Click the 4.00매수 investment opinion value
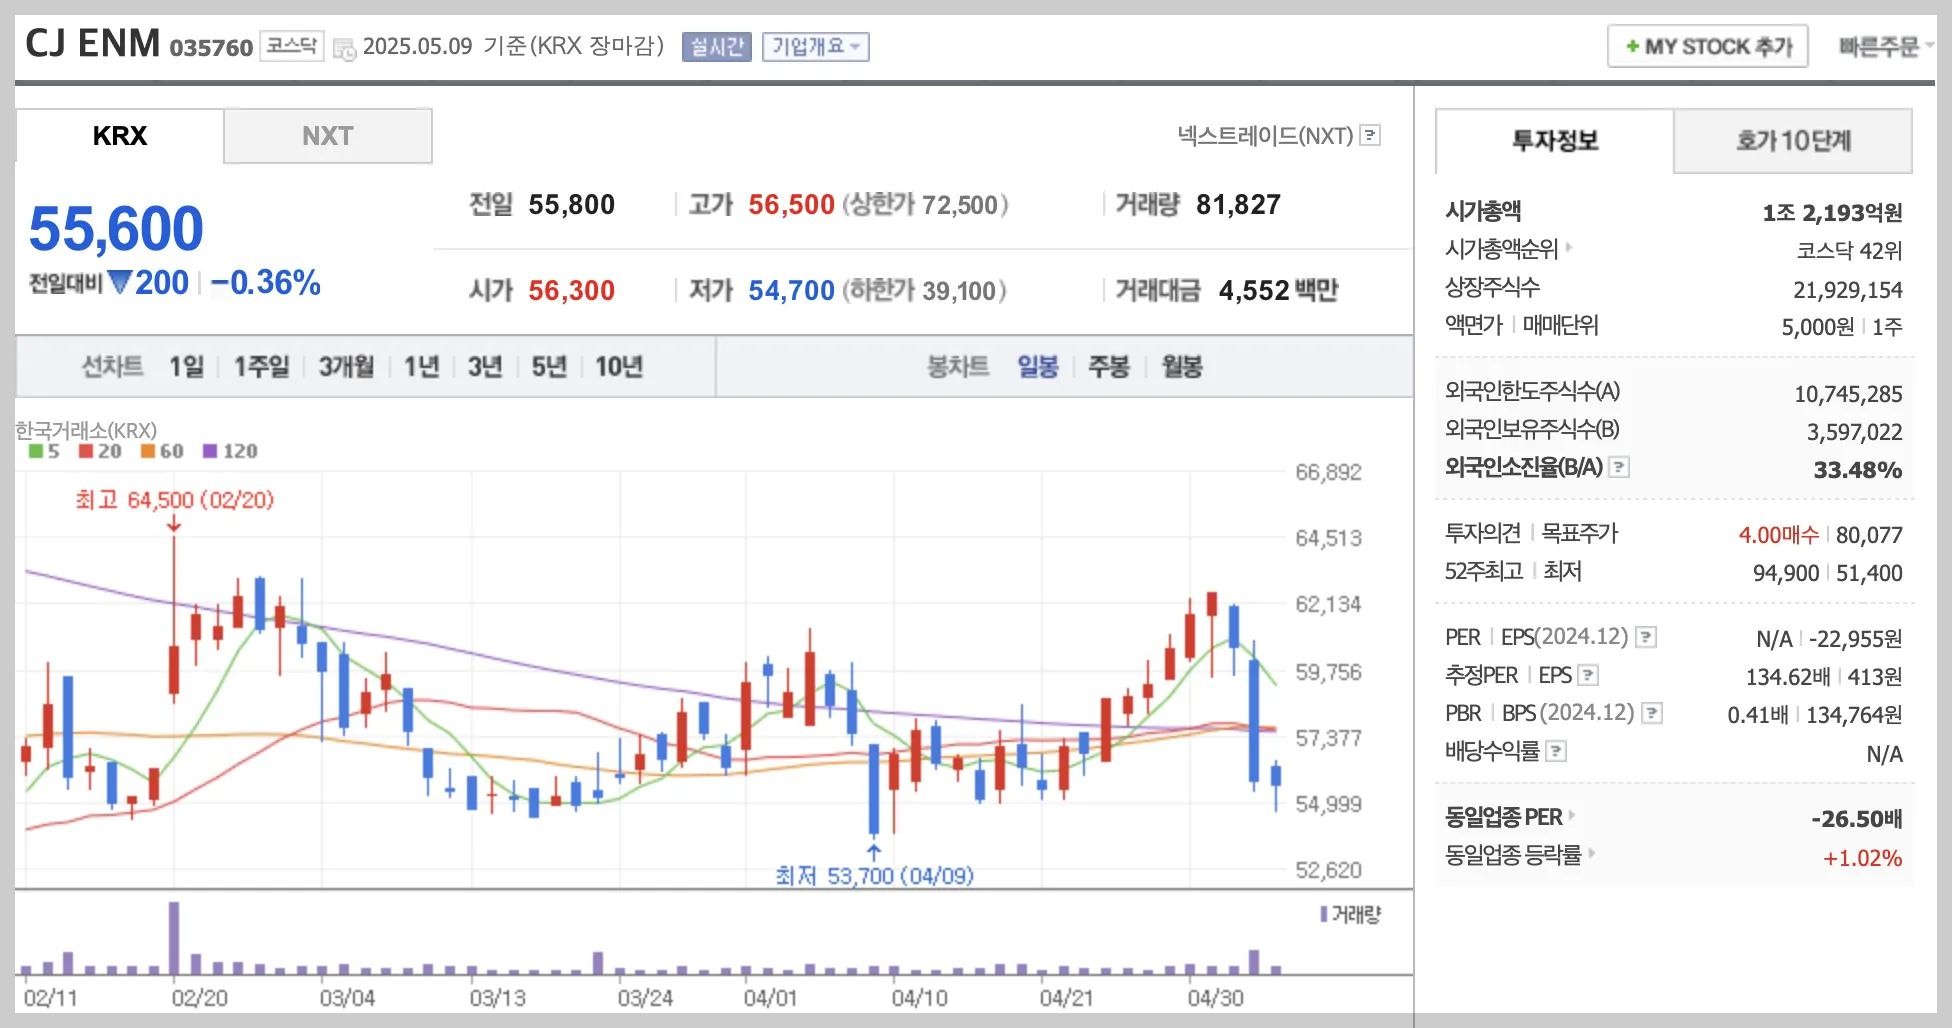Viewport: 1952px width, 1028px height. (1778, 535)
